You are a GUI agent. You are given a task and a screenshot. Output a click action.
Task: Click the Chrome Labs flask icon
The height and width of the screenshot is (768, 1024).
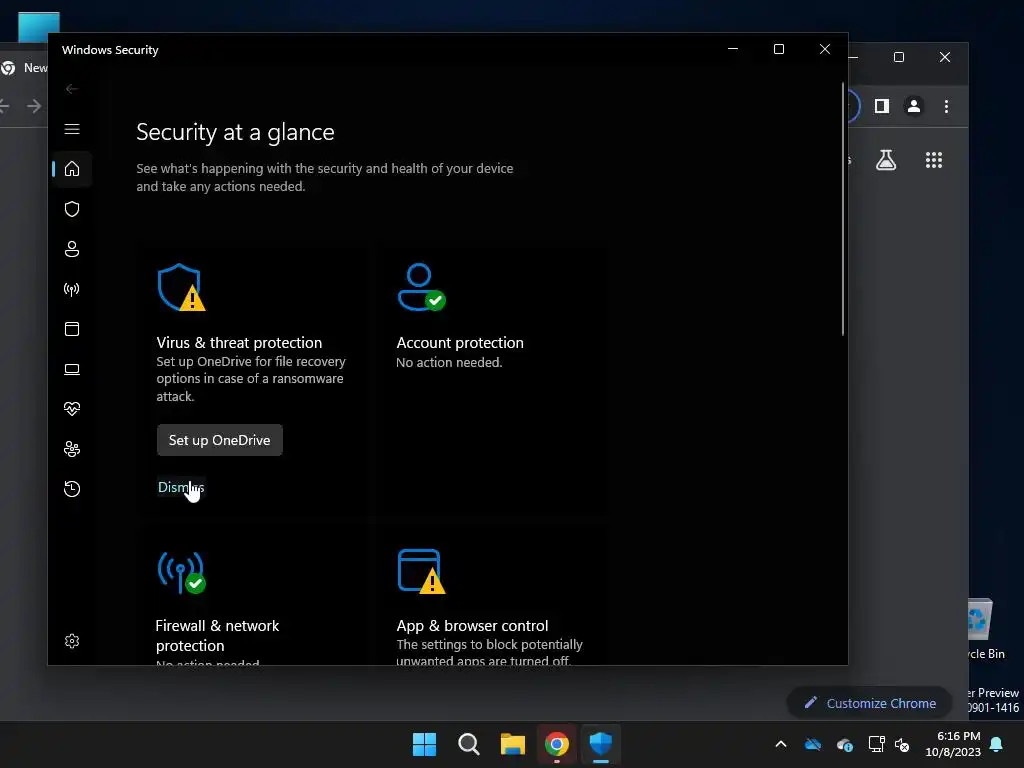886,160
